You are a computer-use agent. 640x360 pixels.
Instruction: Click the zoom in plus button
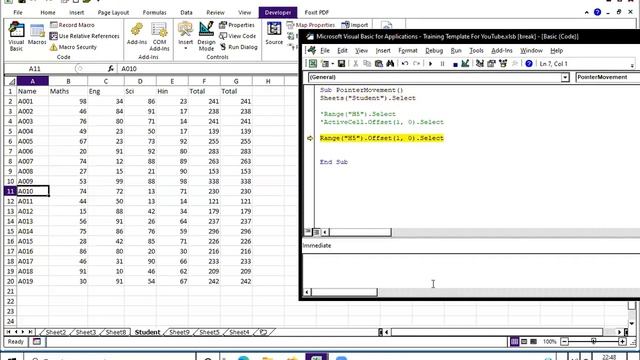click(x=622, y=342)
